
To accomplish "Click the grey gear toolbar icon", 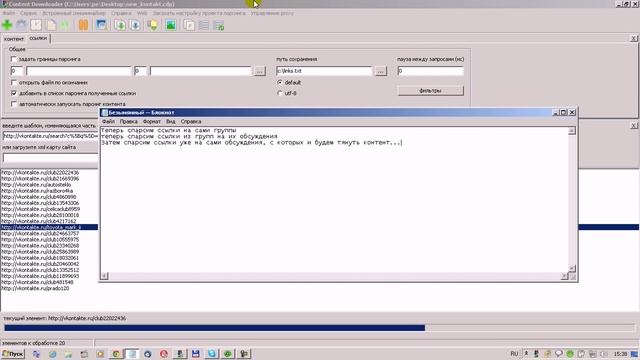I will click(x=22, y=25).
